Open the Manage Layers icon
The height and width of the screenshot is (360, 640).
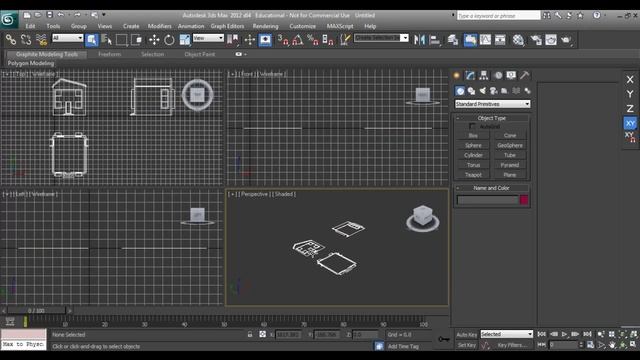(x=453, y=40)
